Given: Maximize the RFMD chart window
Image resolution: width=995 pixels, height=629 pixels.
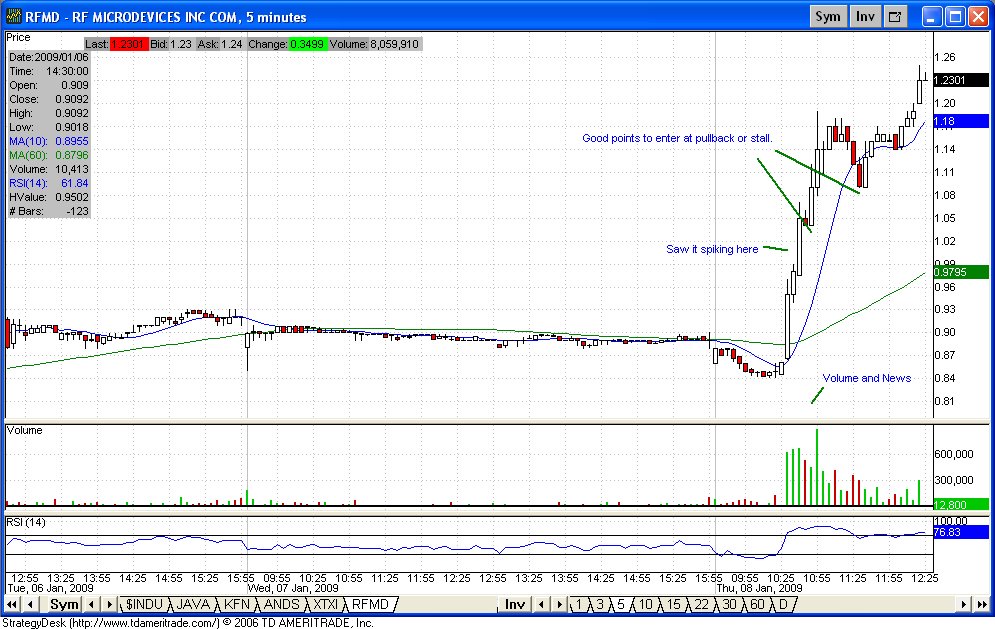Looking at the screenshot, I should 955,17.
